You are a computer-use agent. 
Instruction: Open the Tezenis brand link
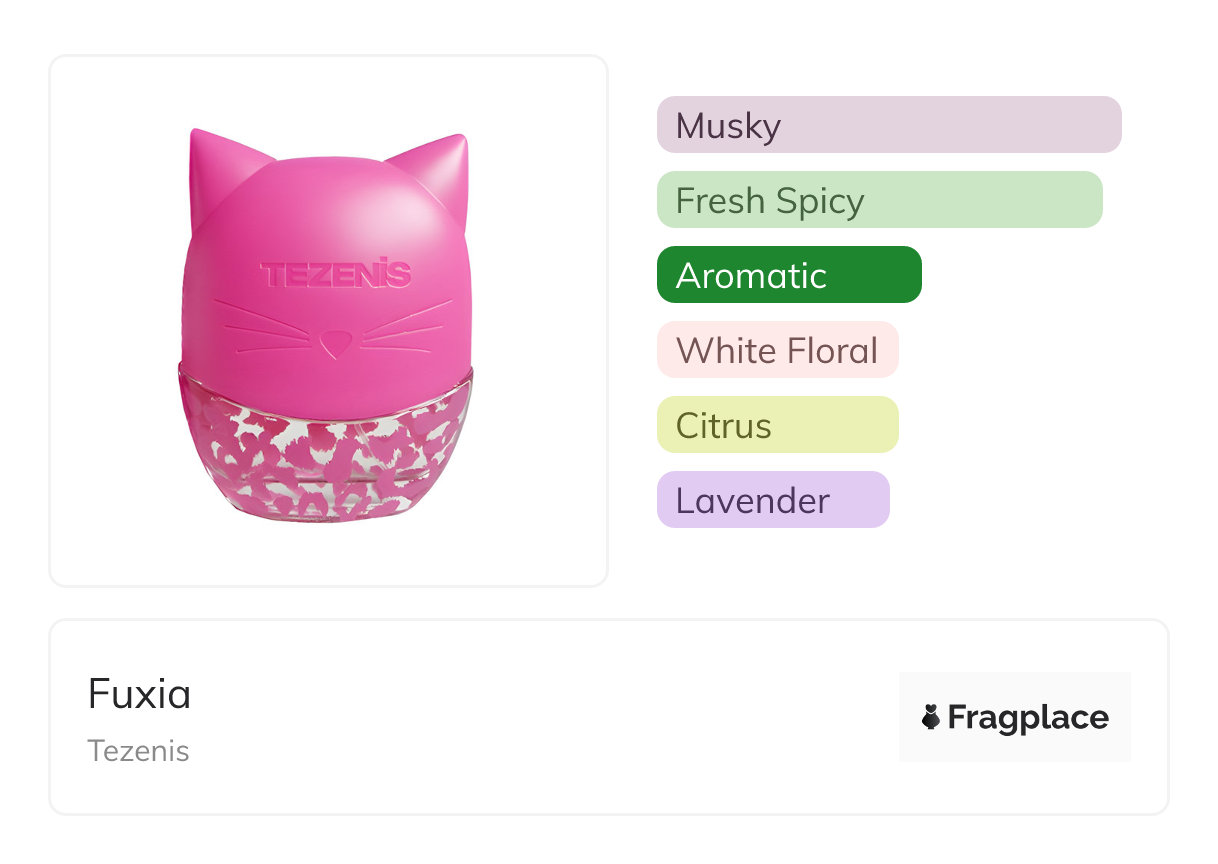coord(138,751)
